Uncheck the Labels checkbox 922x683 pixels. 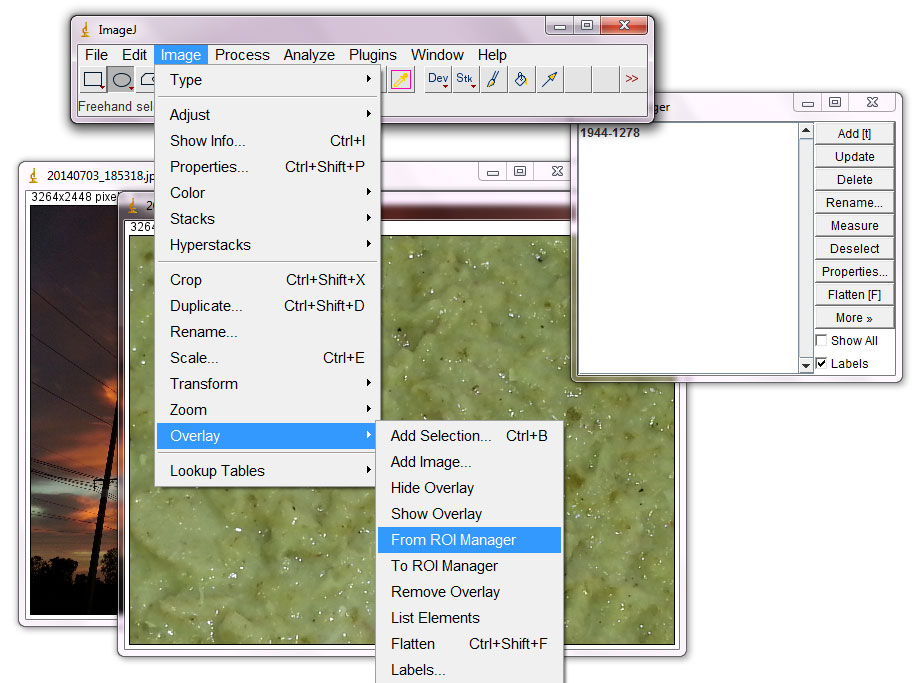(x=822, y=363)
